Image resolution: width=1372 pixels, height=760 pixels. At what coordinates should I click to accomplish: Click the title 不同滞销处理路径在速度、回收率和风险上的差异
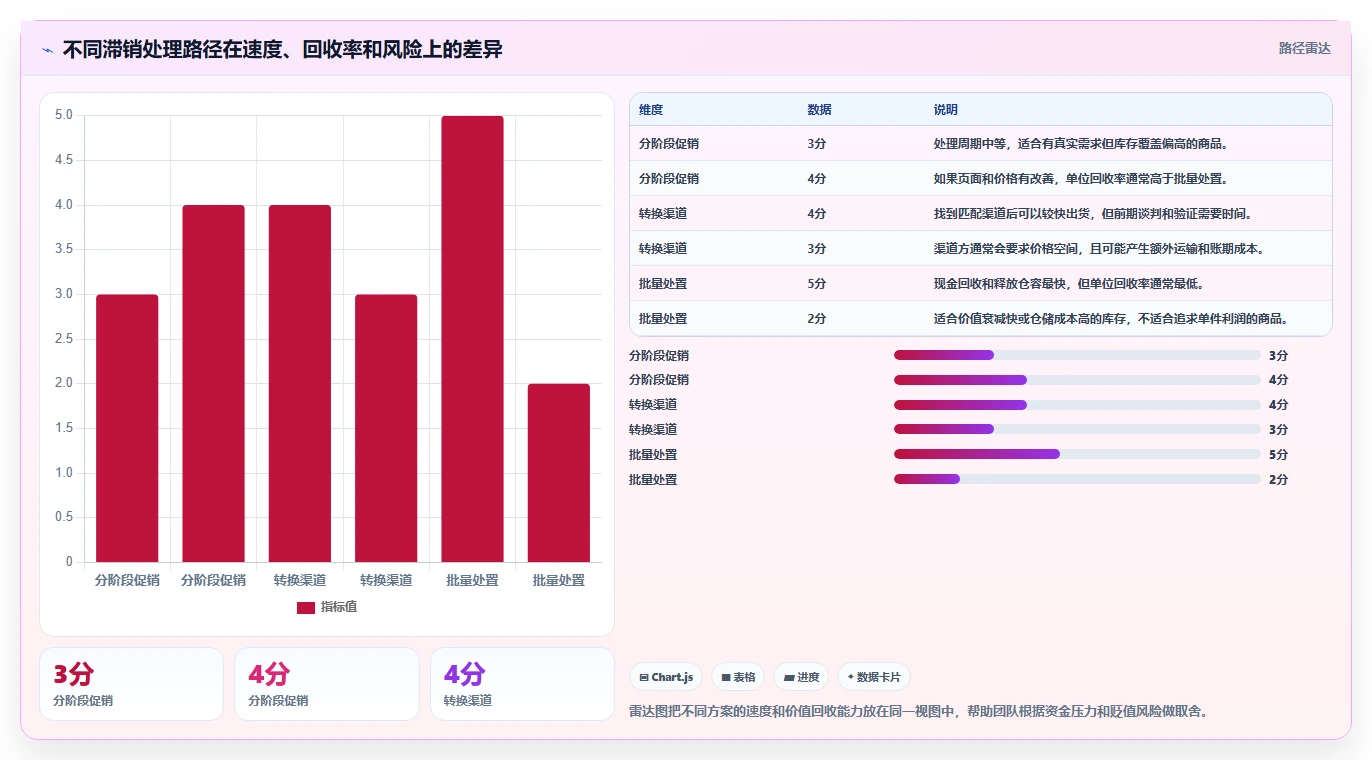(x=283, y=49)
